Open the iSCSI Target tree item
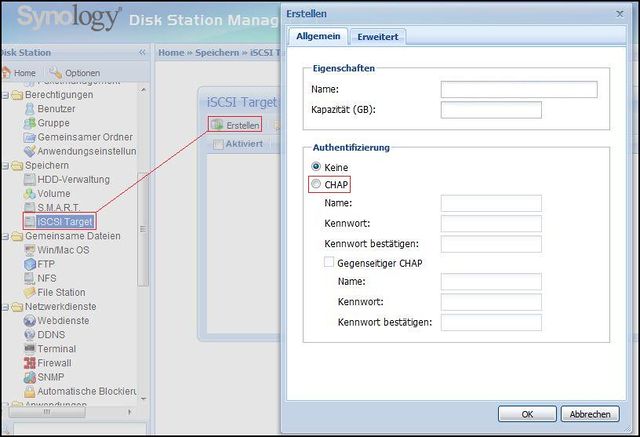This screenshot has width=640, height=437. pyautogui.click(x=66, y=221)
